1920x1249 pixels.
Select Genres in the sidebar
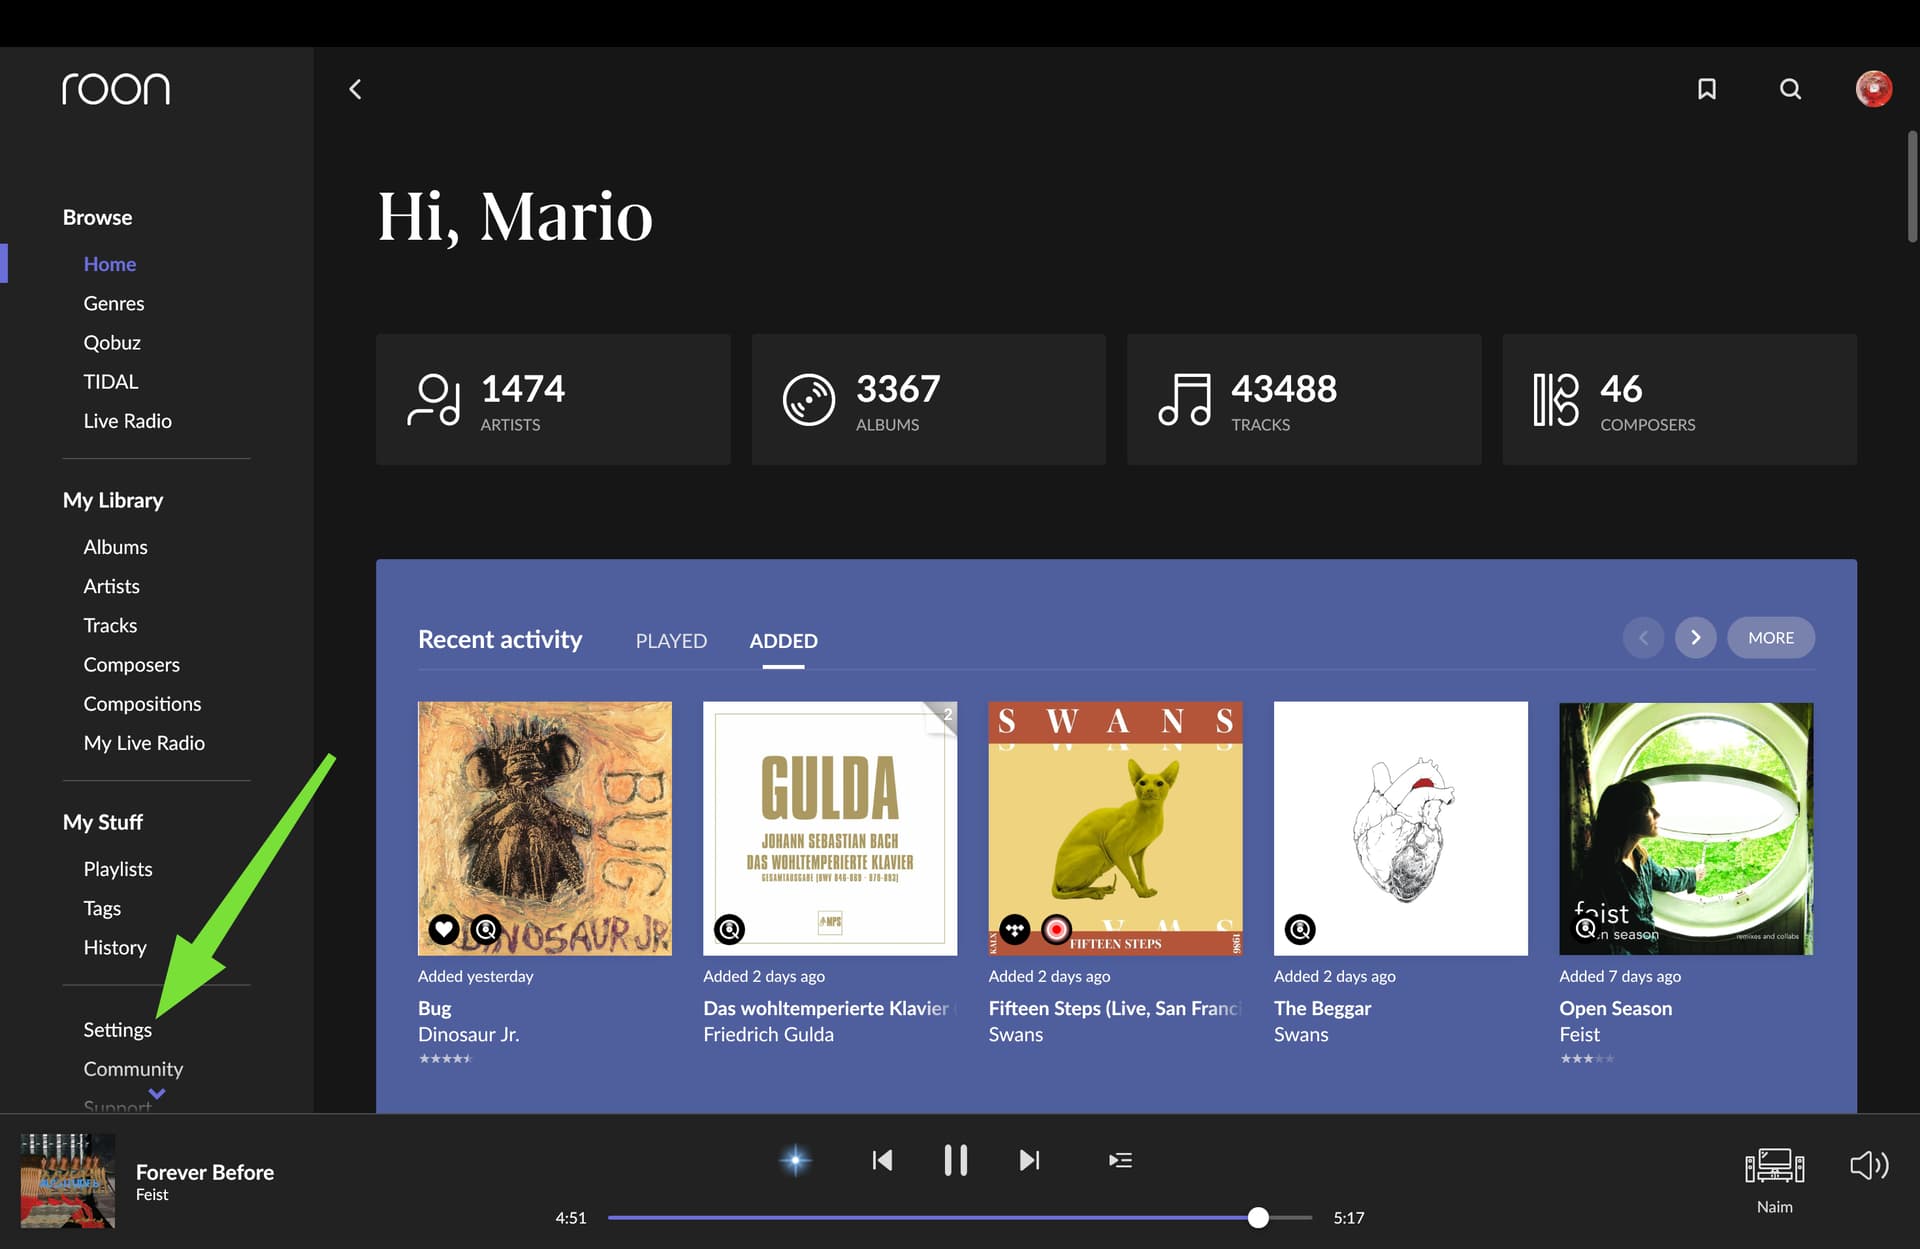(x=114, y=303)
